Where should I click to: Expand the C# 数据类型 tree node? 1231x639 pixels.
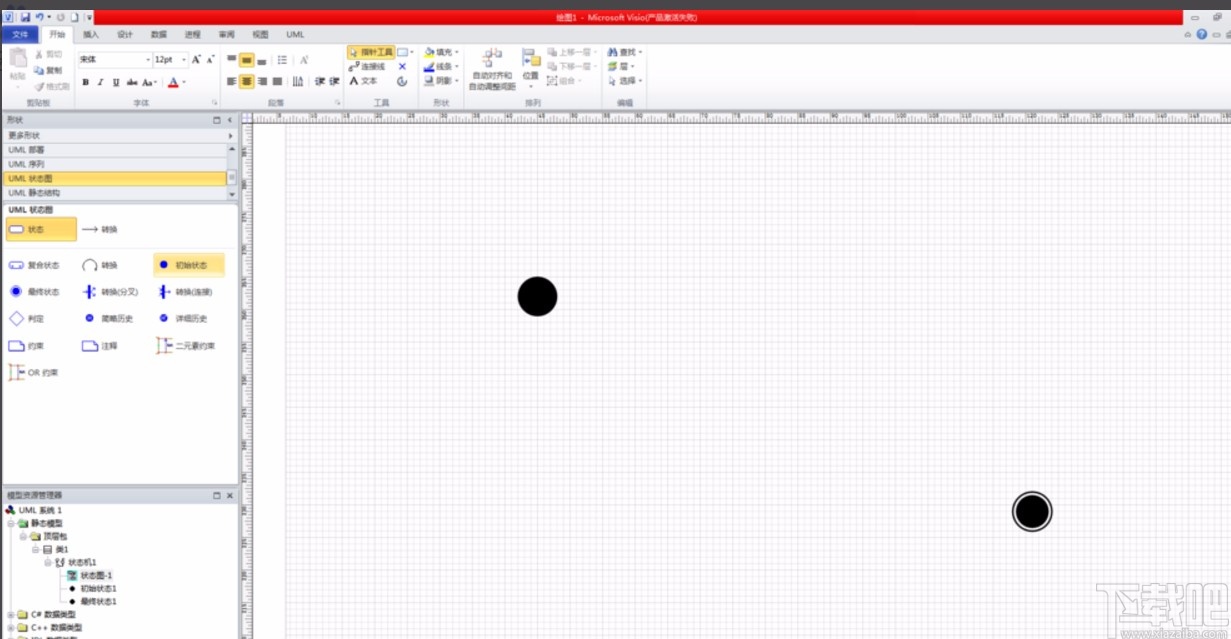(8, 615)
